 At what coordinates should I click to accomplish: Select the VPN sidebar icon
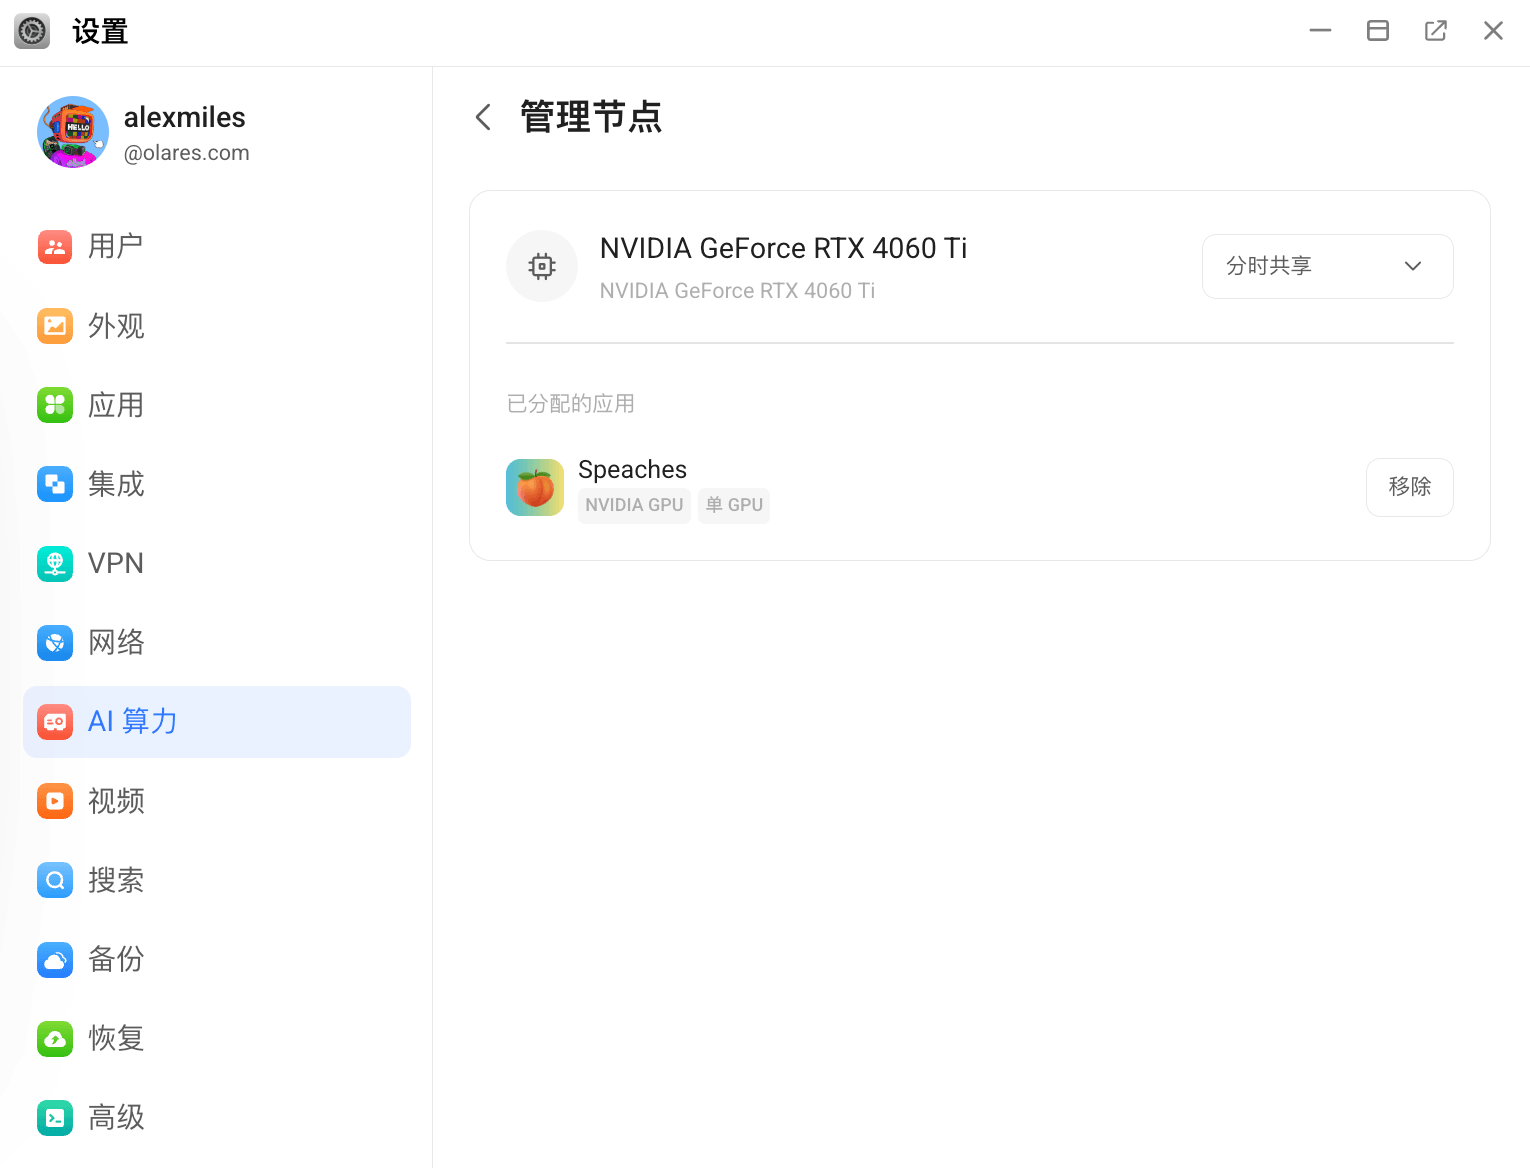coord(55,563)
